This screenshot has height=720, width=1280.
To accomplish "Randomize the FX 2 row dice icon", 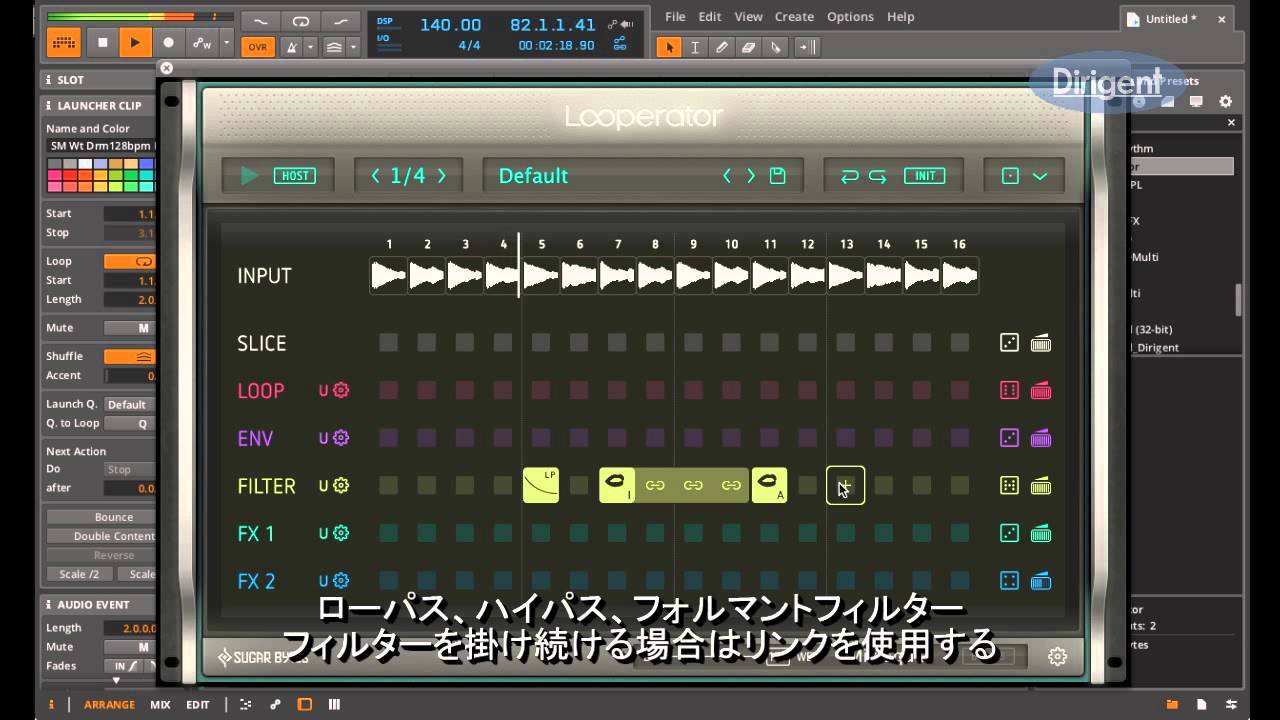I will point(1010,581).
